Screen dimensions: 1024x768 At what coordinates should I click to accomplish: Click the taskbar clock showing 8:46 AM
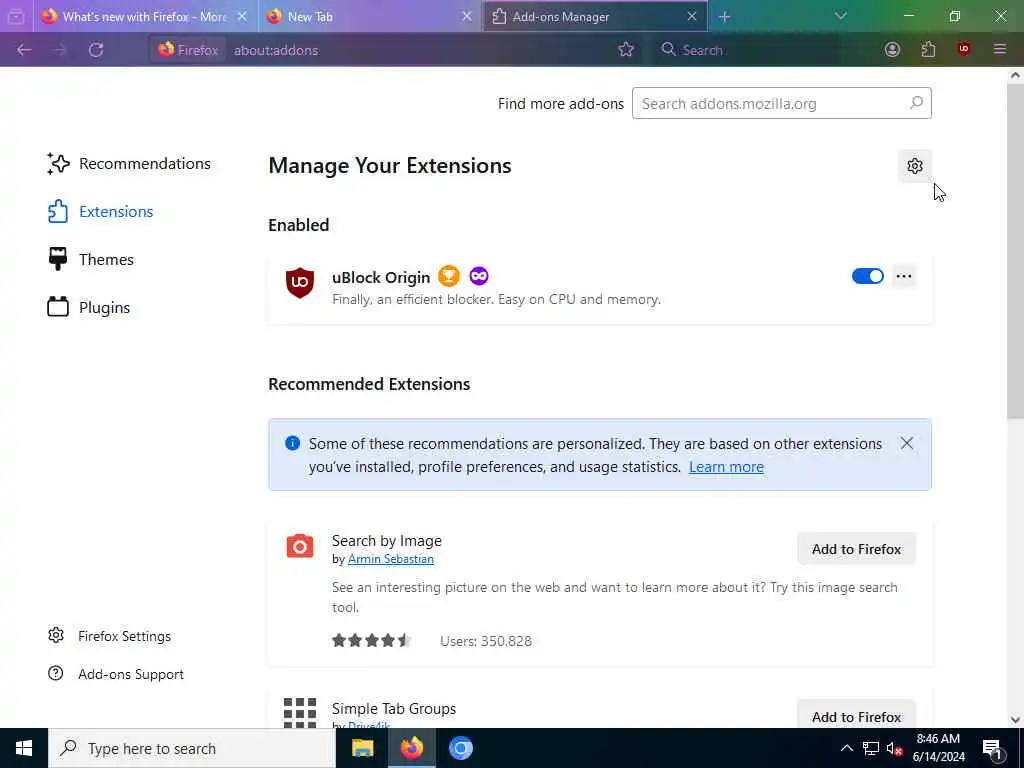tap(938, 748)
